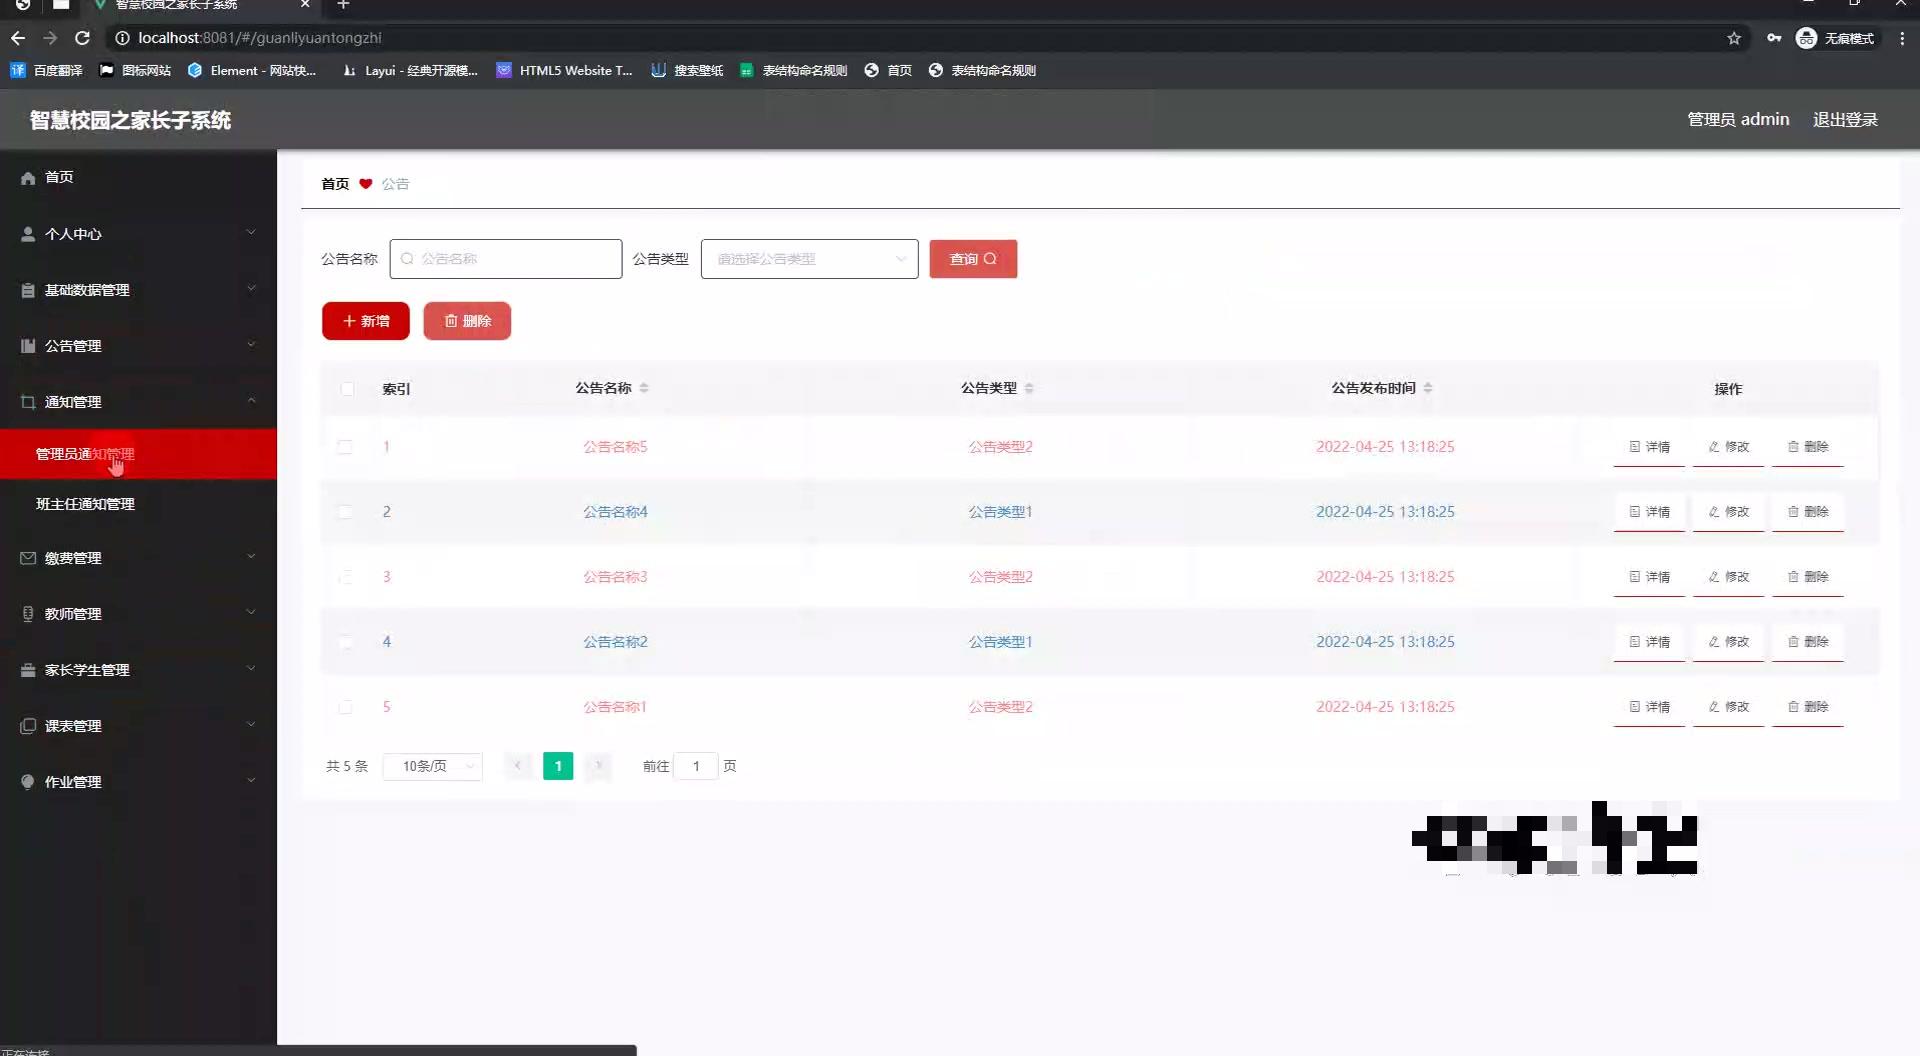
Task: Click the icon beside 作业管理
Action: [28, 782]
